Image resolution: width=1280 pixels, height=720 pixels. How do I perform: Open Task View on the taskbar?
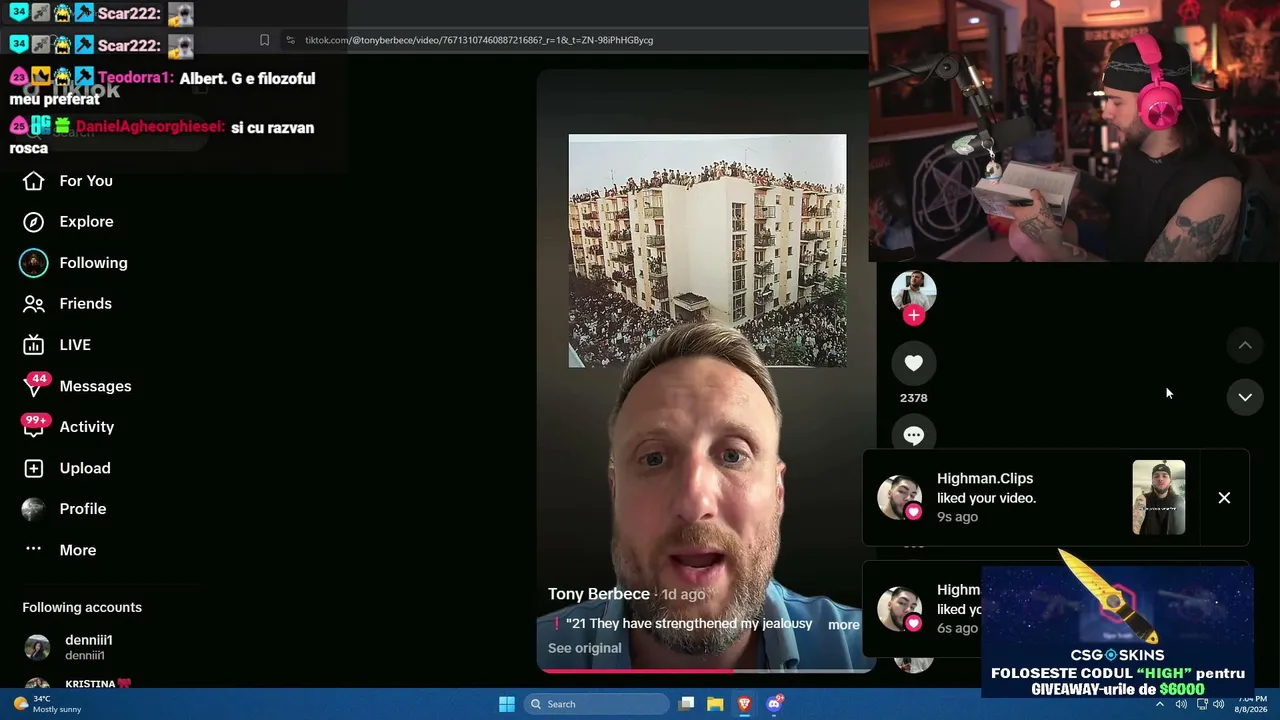(686, 704)
